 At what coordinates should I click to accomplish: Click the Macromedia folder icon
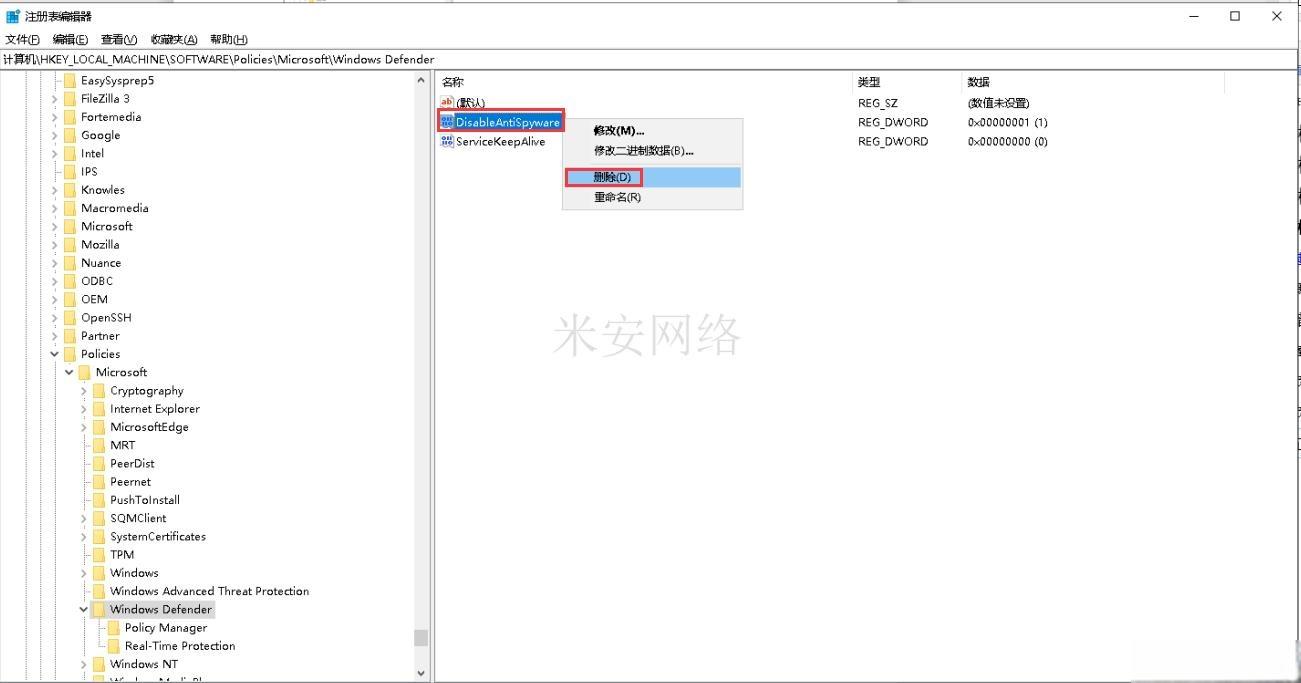pos(70,208)
